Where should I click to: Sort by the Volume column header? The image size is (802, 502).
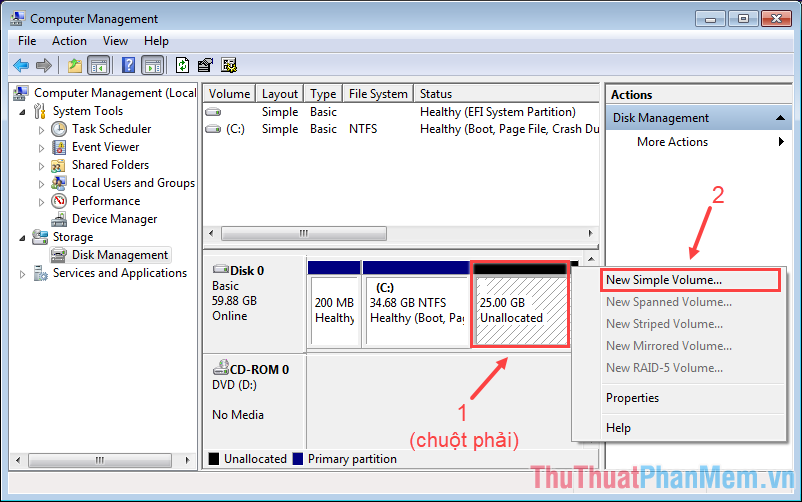click(x=229, y=94)
